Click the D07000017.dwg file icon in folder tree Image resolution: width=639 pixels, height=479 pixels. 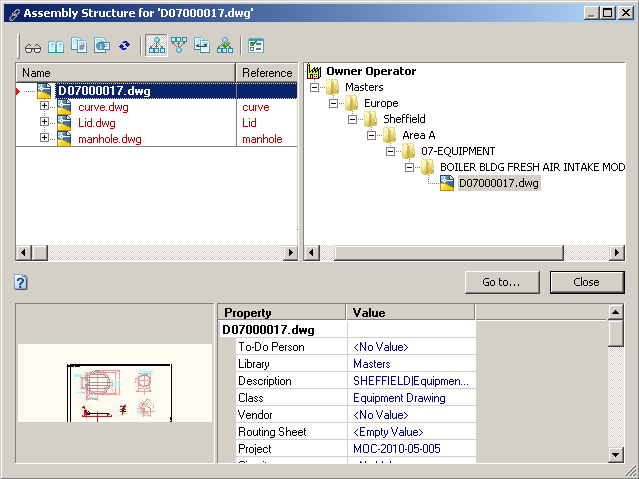click(x=447, y=183)
